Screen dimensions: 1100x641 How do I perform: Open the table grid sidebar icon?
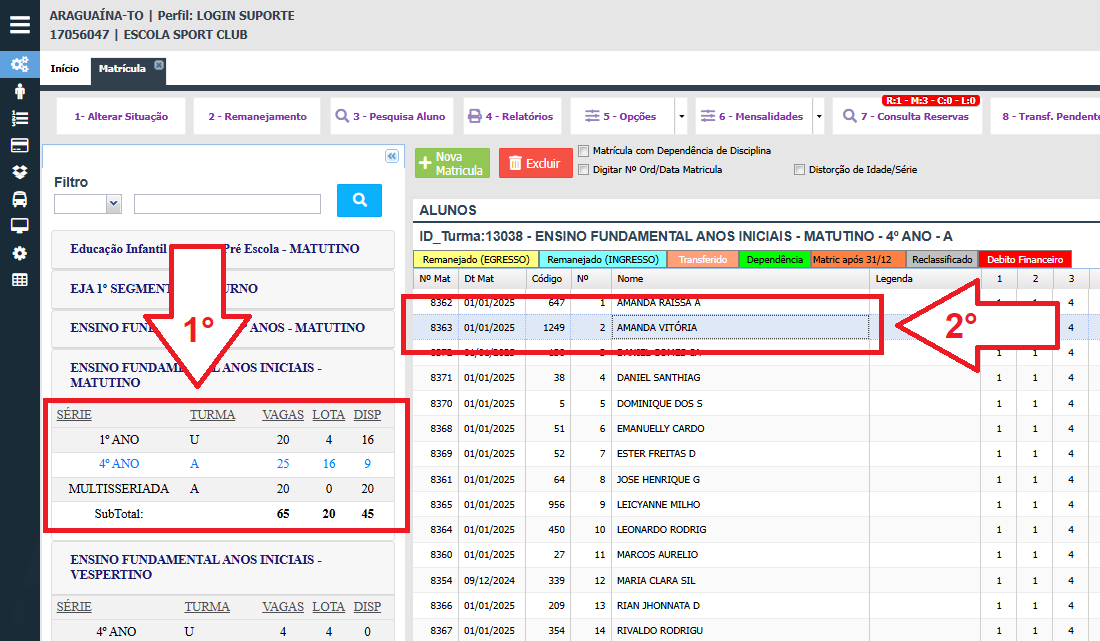[x=20, y=280]
